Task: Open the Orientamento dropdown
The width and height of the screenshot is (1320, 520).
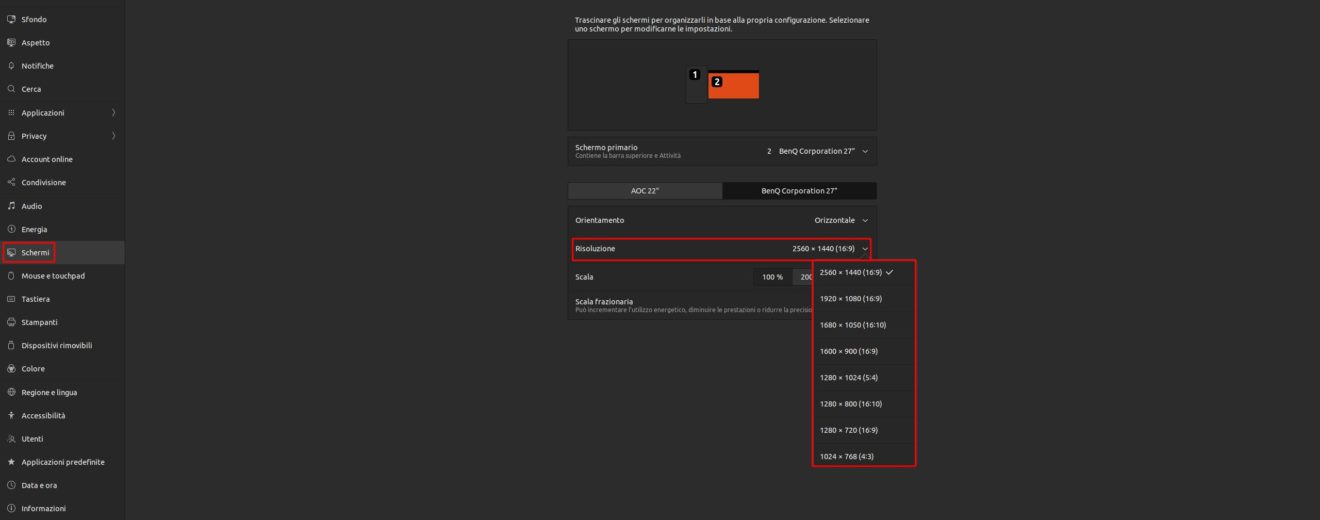Action: click(841, 220)
